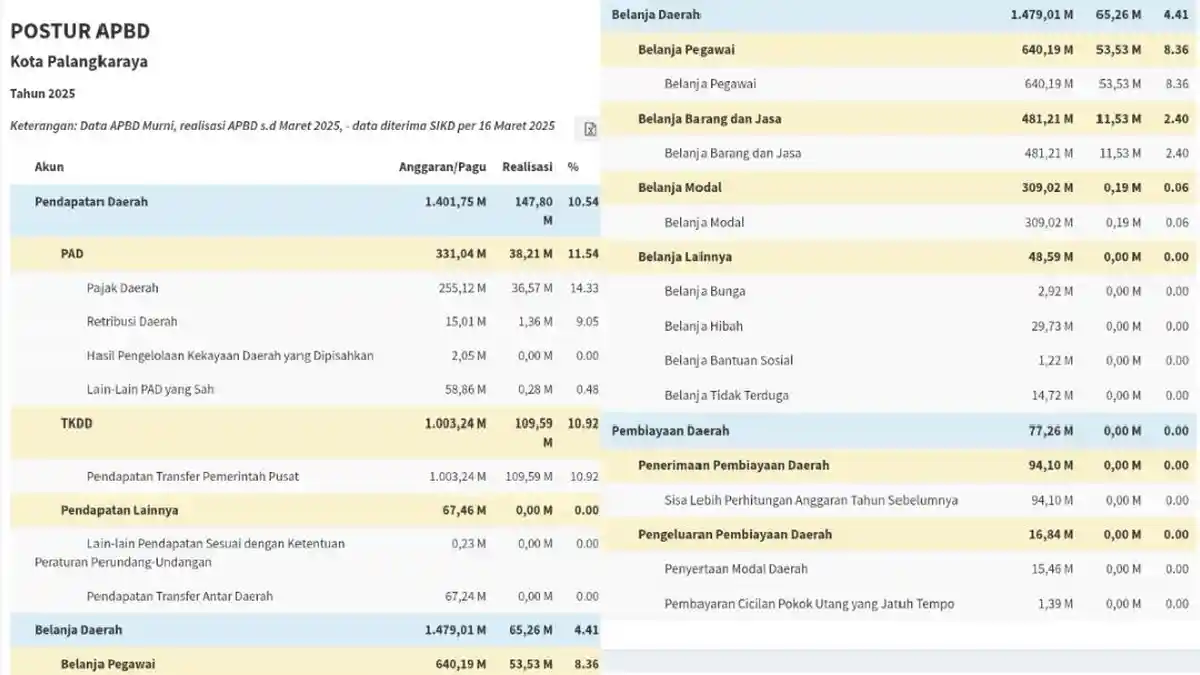Click the 1,39 M Cicilan Pokok value
Image resolution: width=1200 pixels, height=675 pixels.
tap(1055, 604)
